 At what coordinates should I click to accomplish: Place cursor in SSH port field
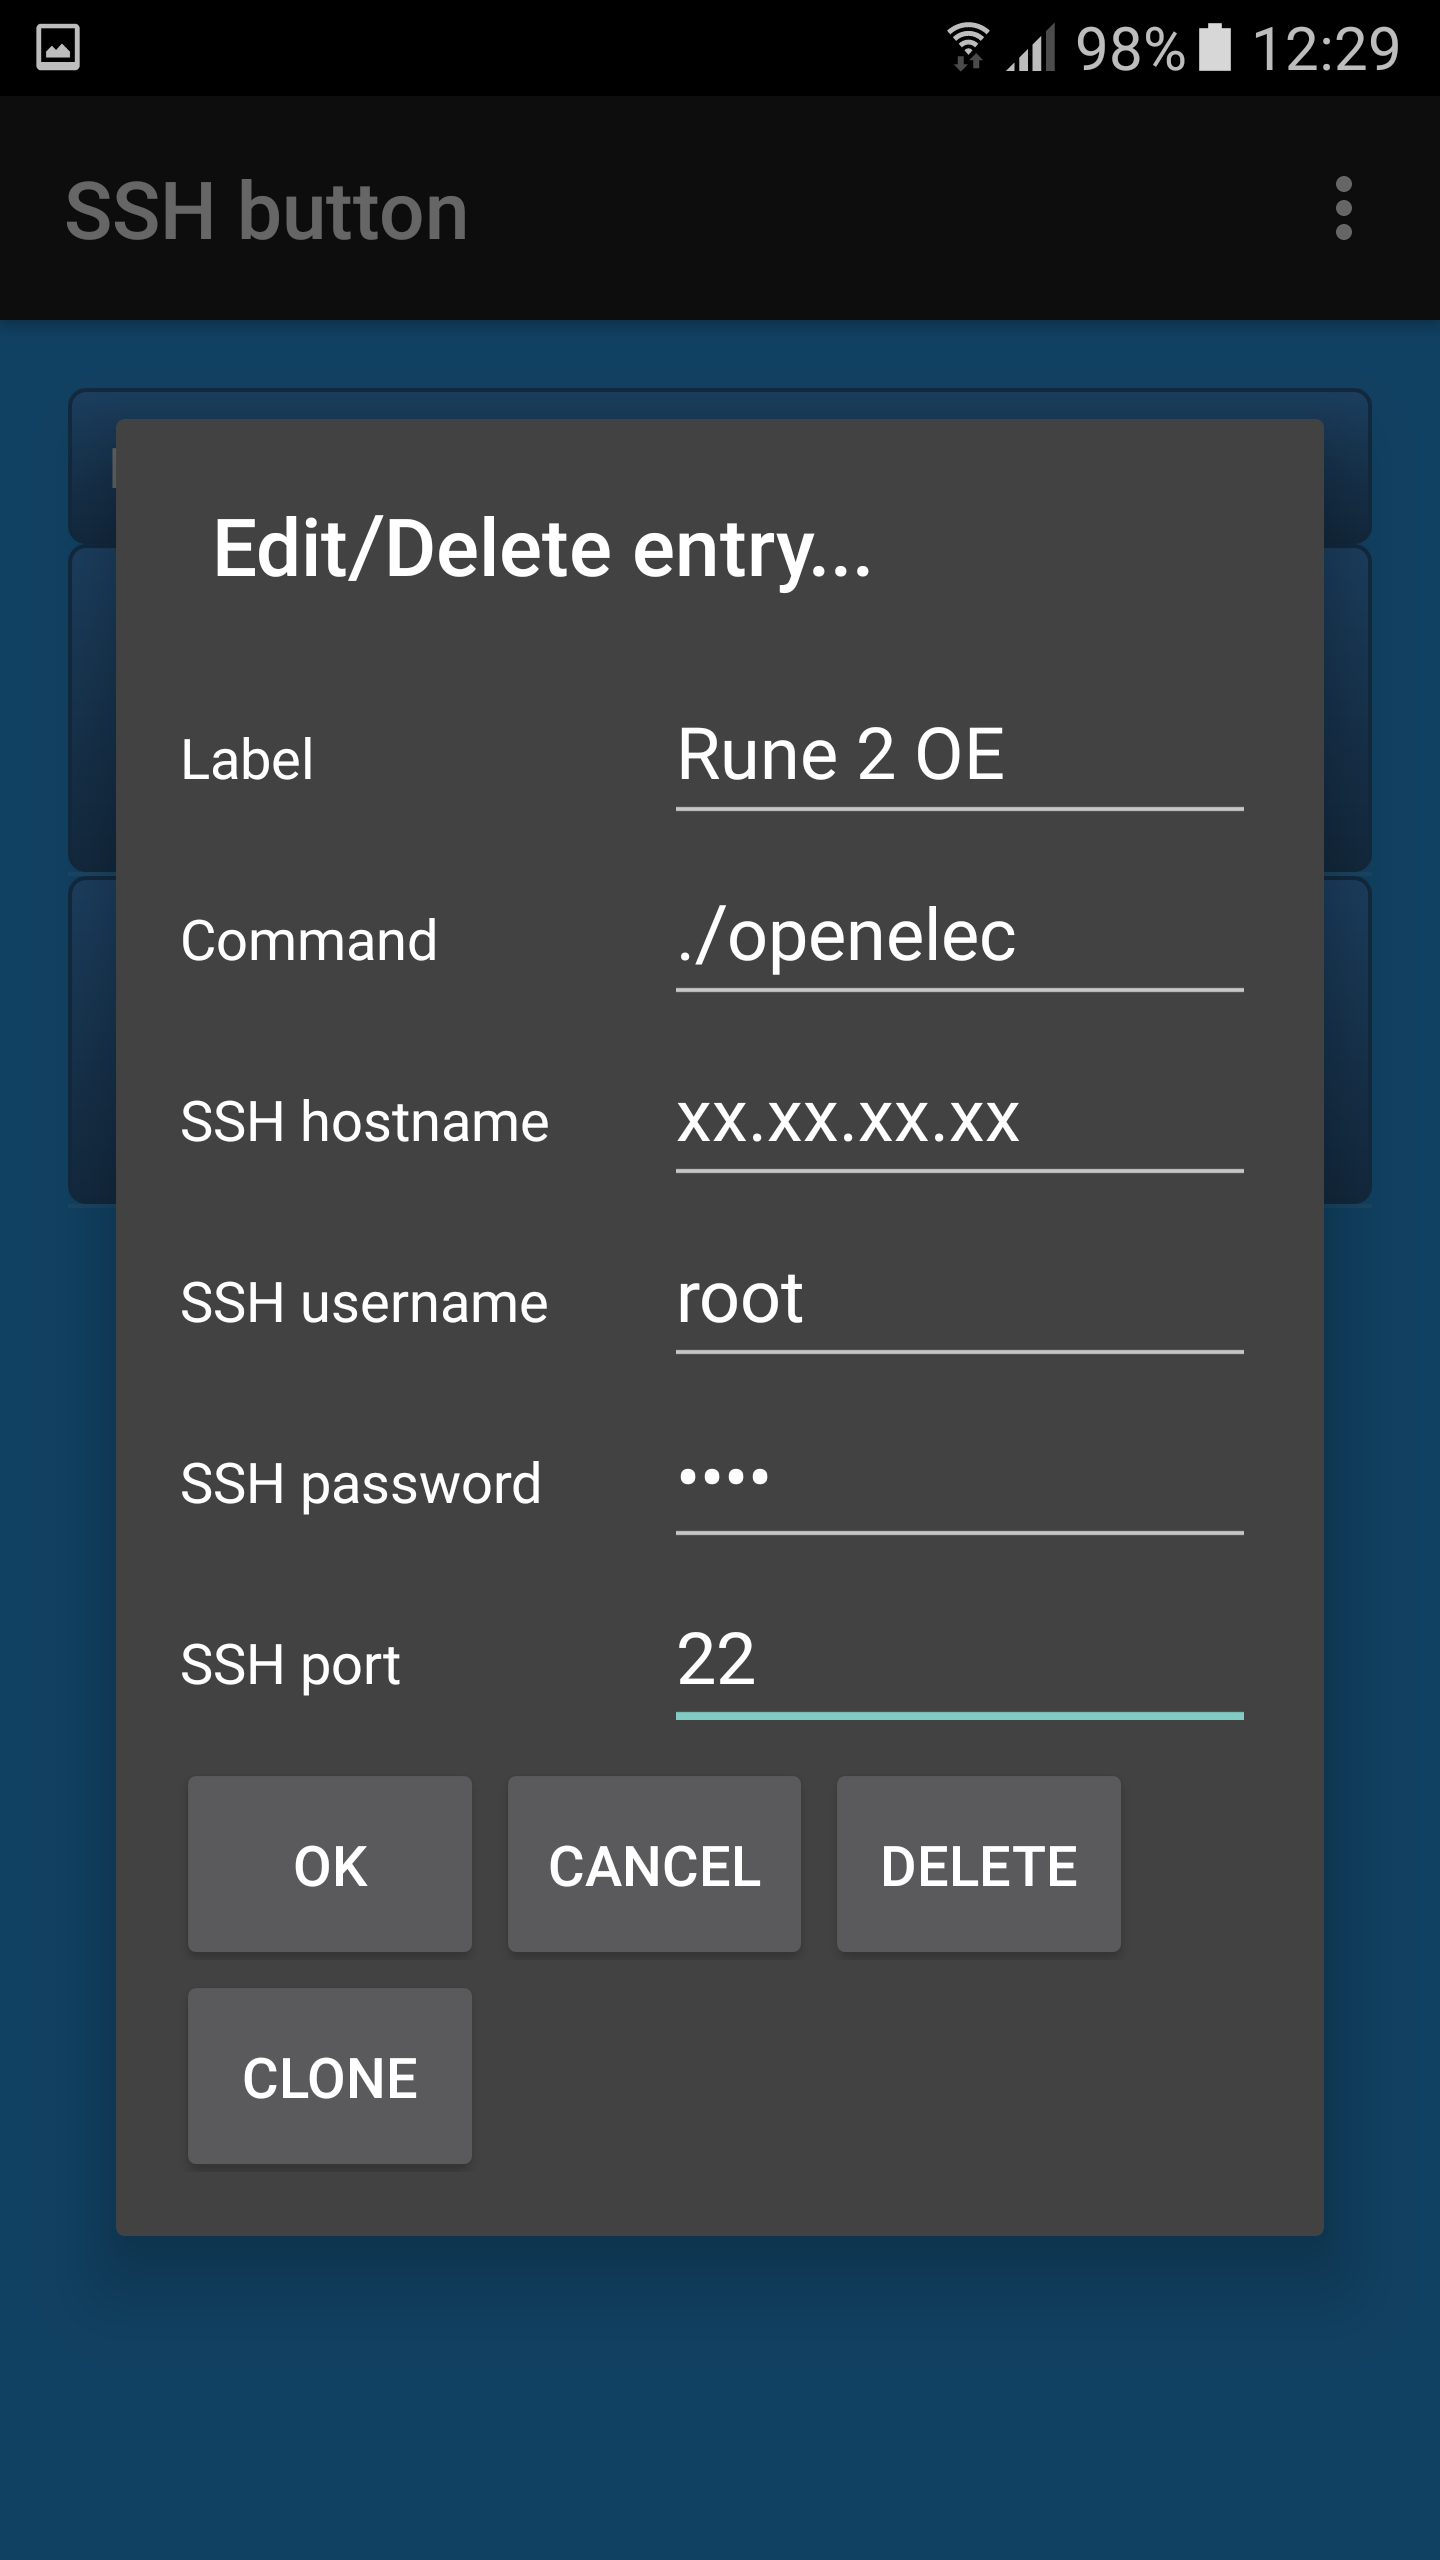[x=958, y=1662]
